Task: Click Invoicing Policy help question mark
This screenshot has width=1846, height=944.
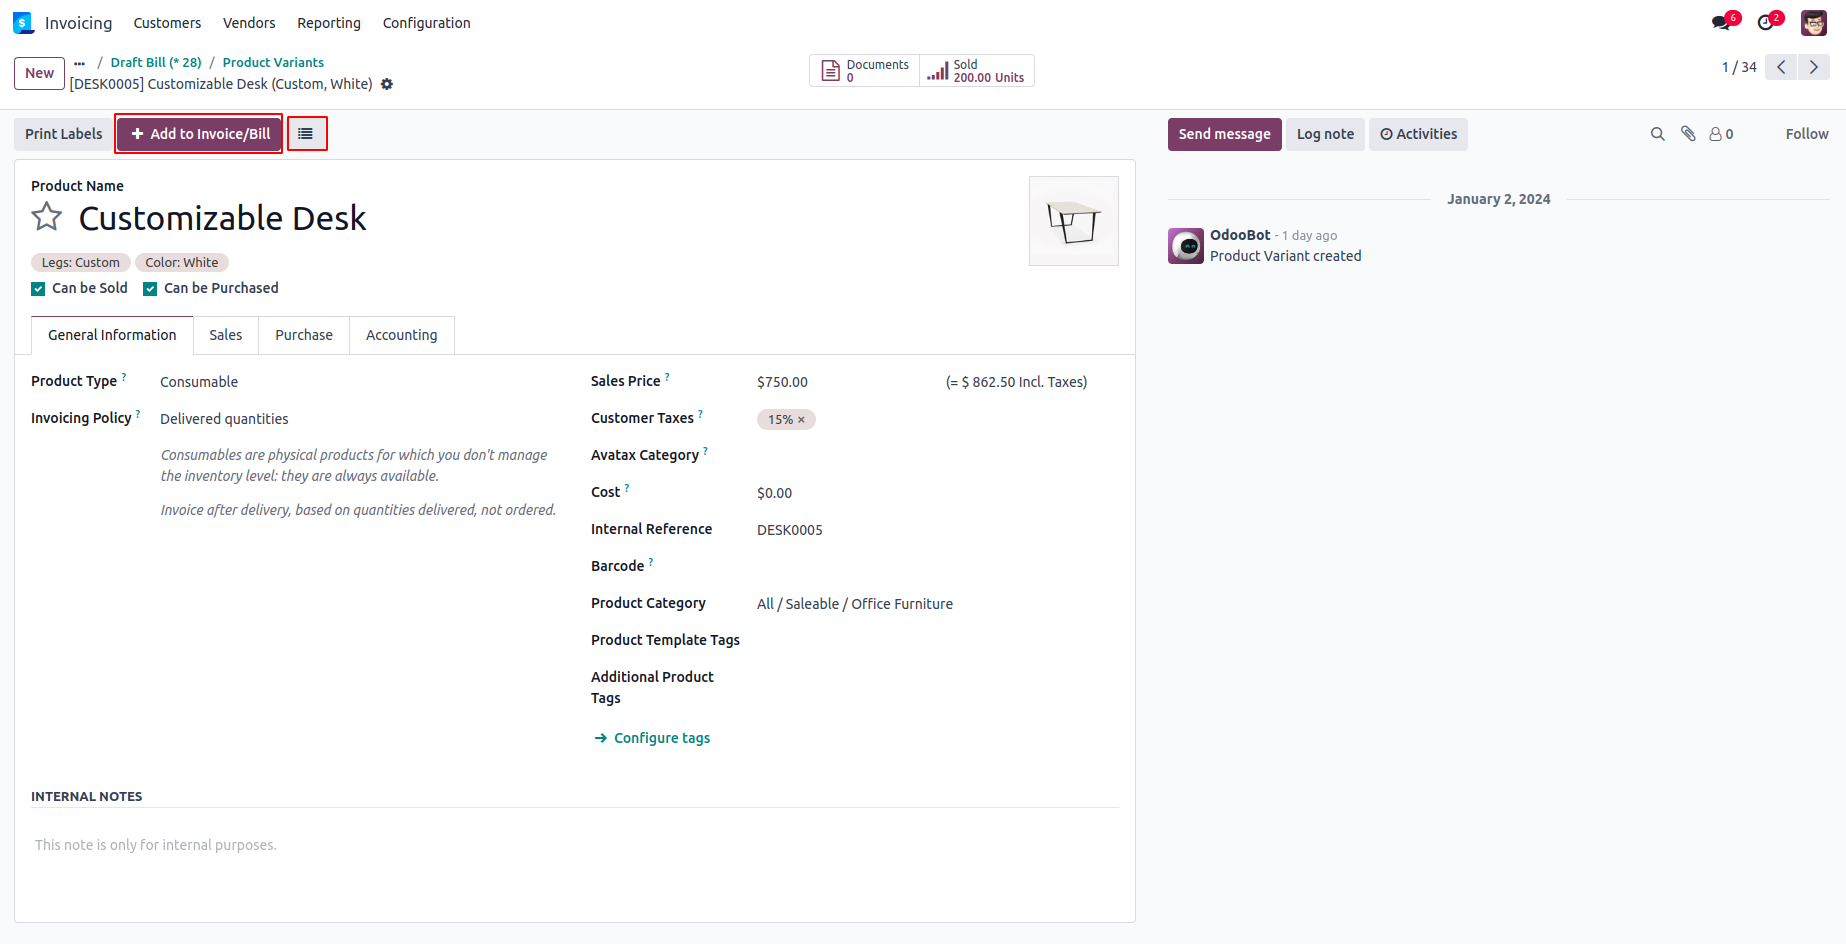Action: (138, 414)
